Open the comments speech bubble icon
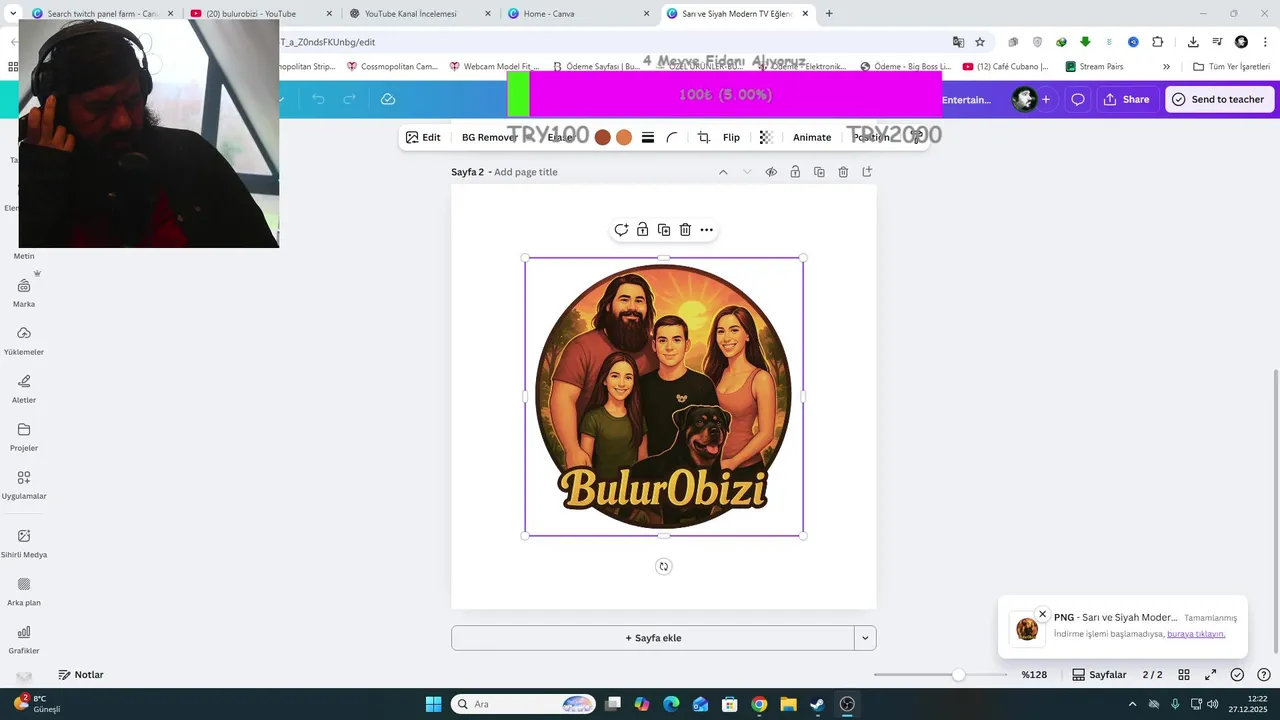This screenshot has width=1280, height=720. click(1078, 99)
